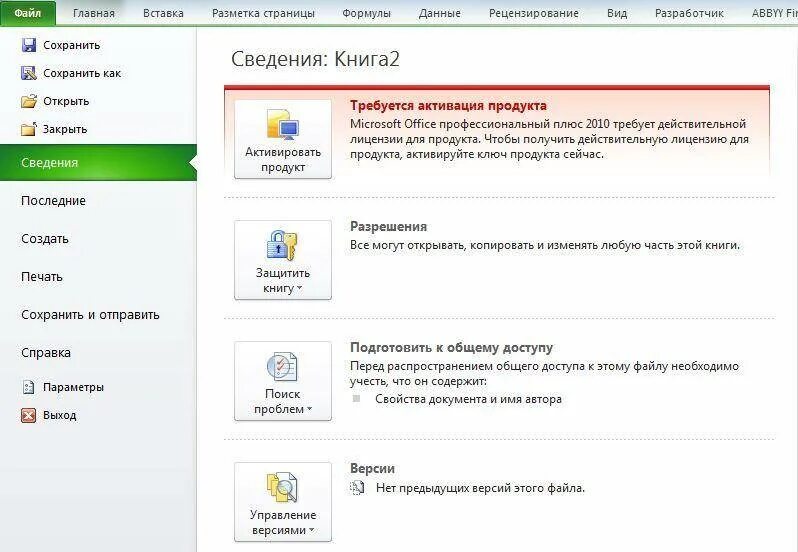The image size is (798, 552).
Task: Click the permissions description about editing the workbook
Action: click(x=545, y=245)
